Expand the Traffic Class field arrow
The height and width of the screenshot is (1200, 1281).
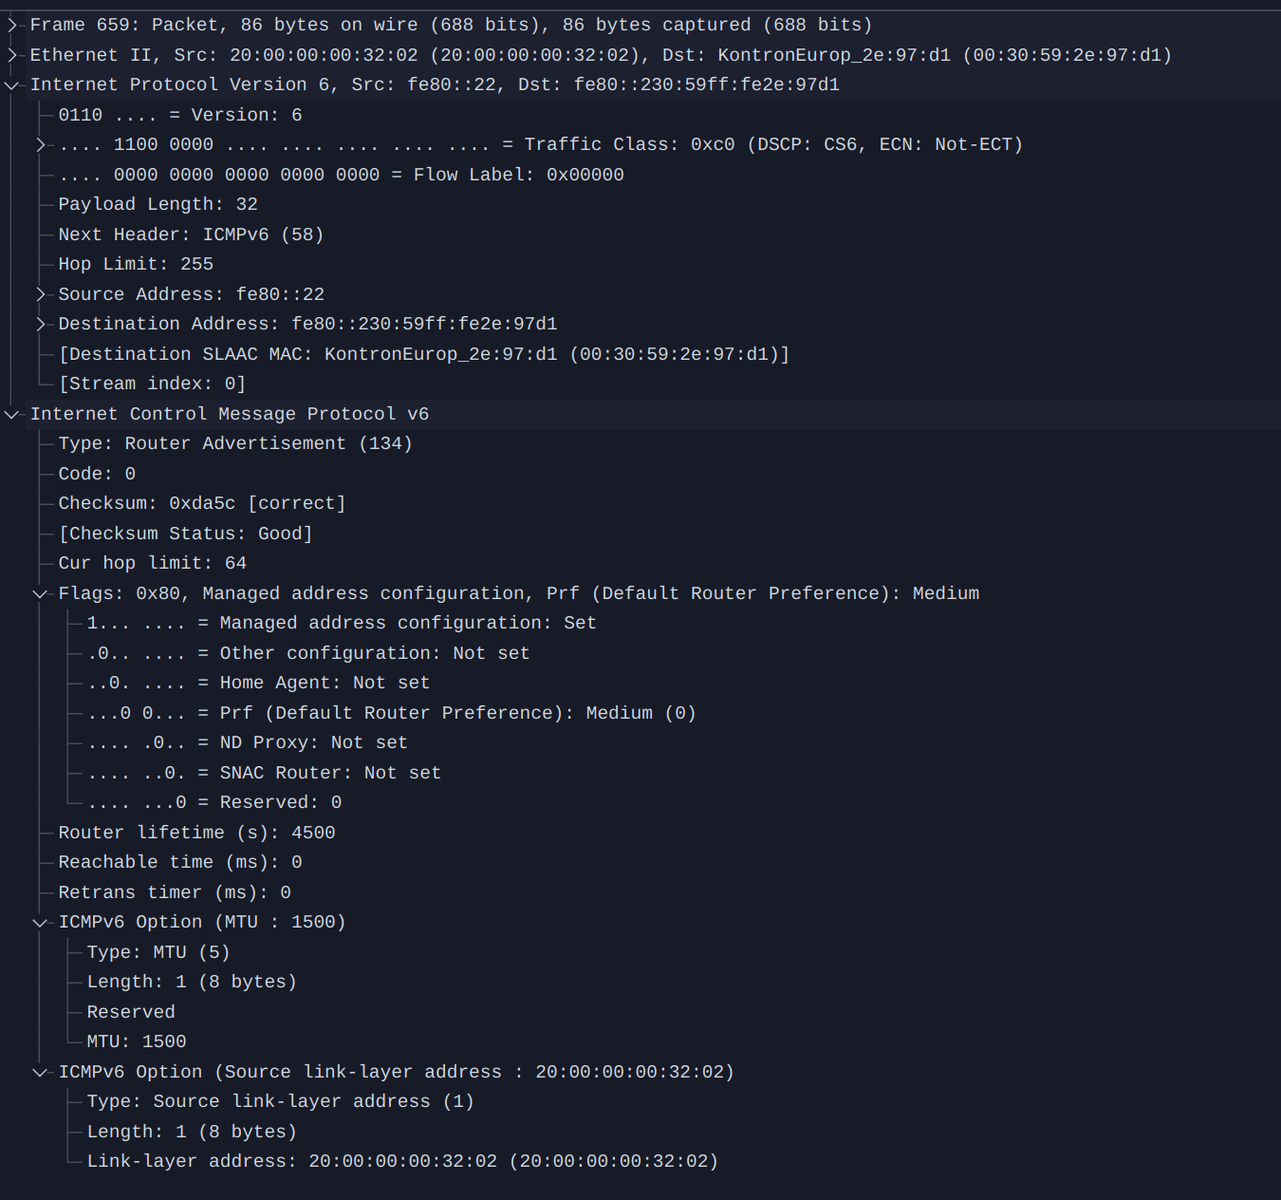[41, 145]
